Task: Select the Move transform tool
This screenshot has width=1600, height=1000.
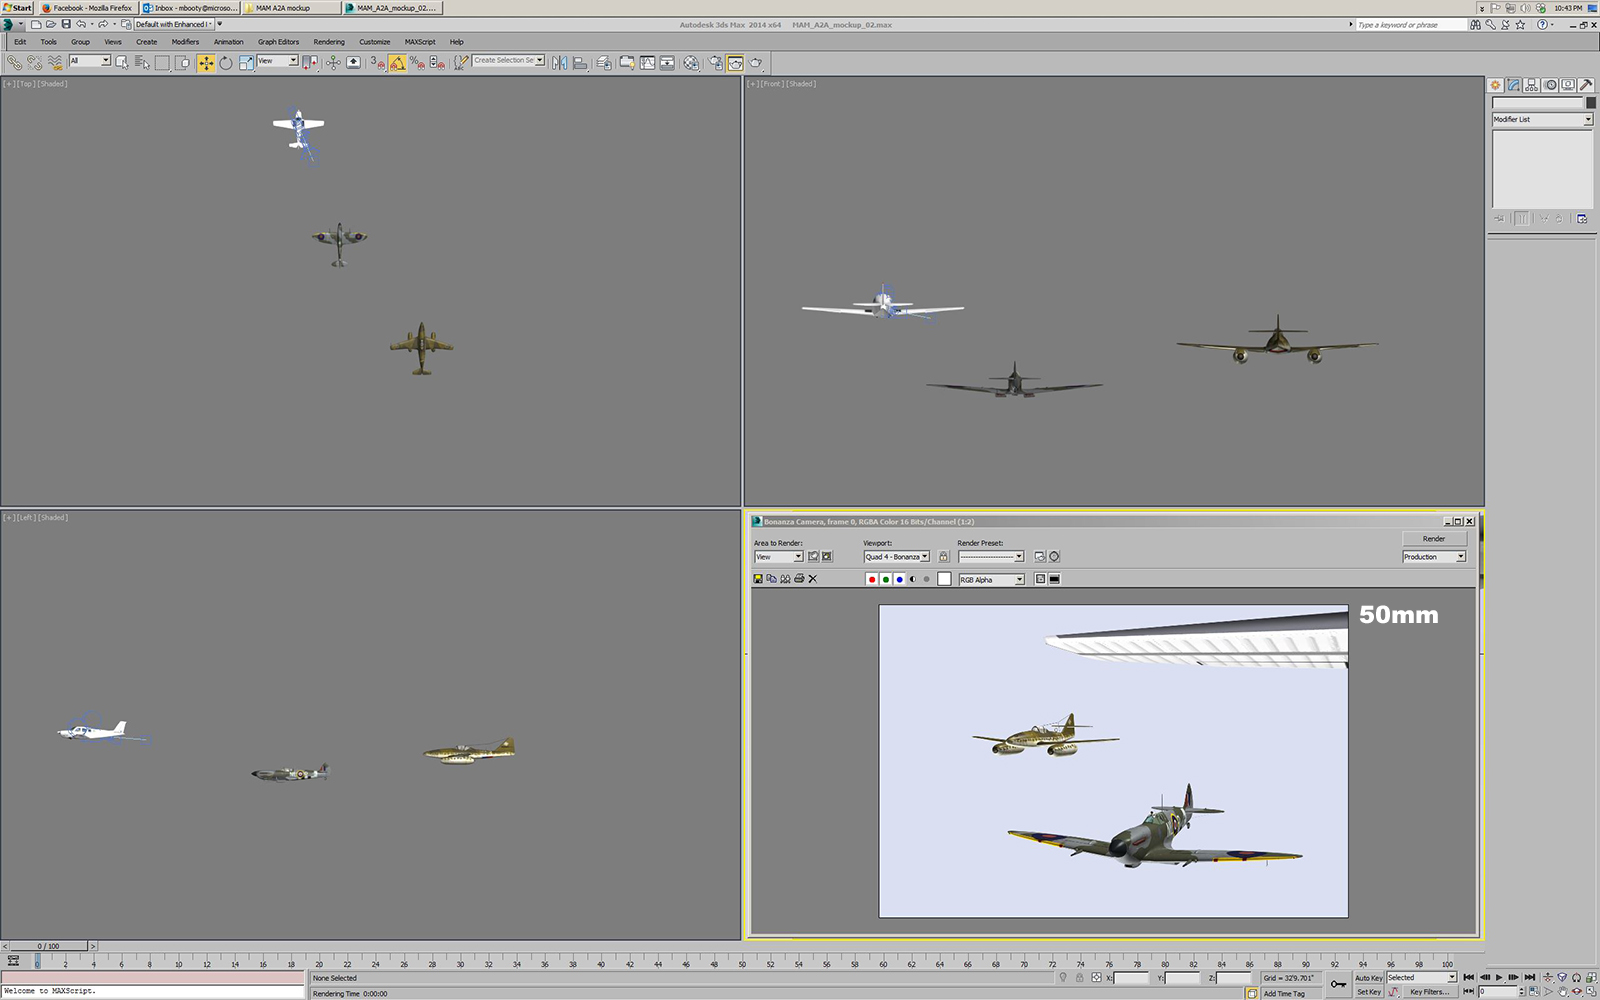Action: point(206,63)
